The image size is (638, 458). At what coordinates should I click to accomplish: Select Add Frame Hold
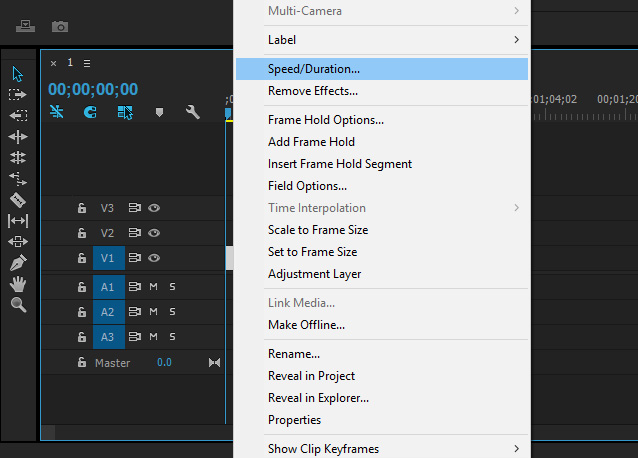click(382, 142)
